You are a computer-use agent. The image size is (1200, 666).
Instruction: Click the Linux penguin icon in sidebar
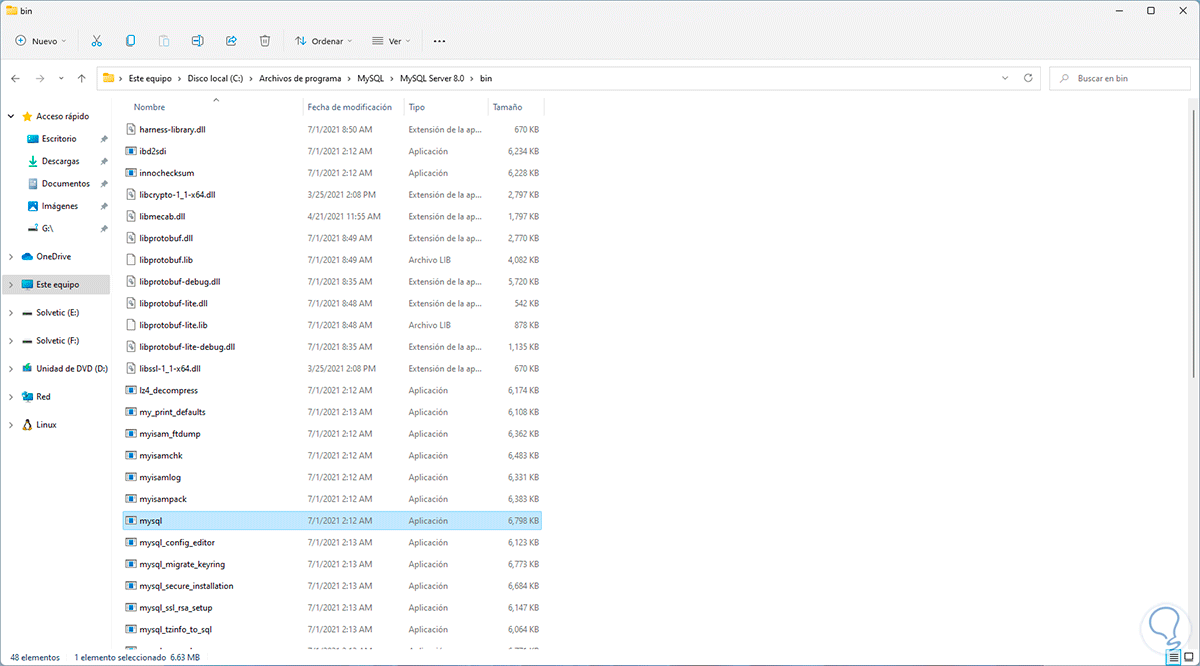[x=27, y=425]
